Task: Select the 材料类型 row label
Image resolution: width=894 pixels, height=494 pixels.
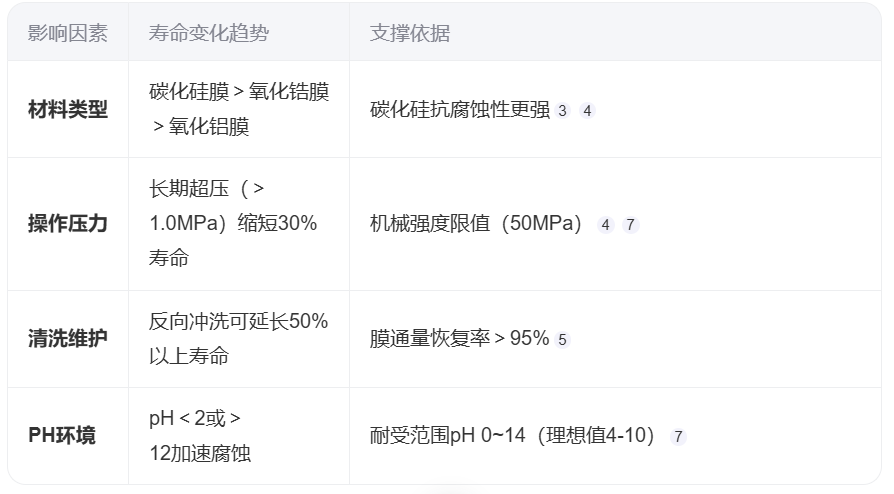Action: point(68,110)
